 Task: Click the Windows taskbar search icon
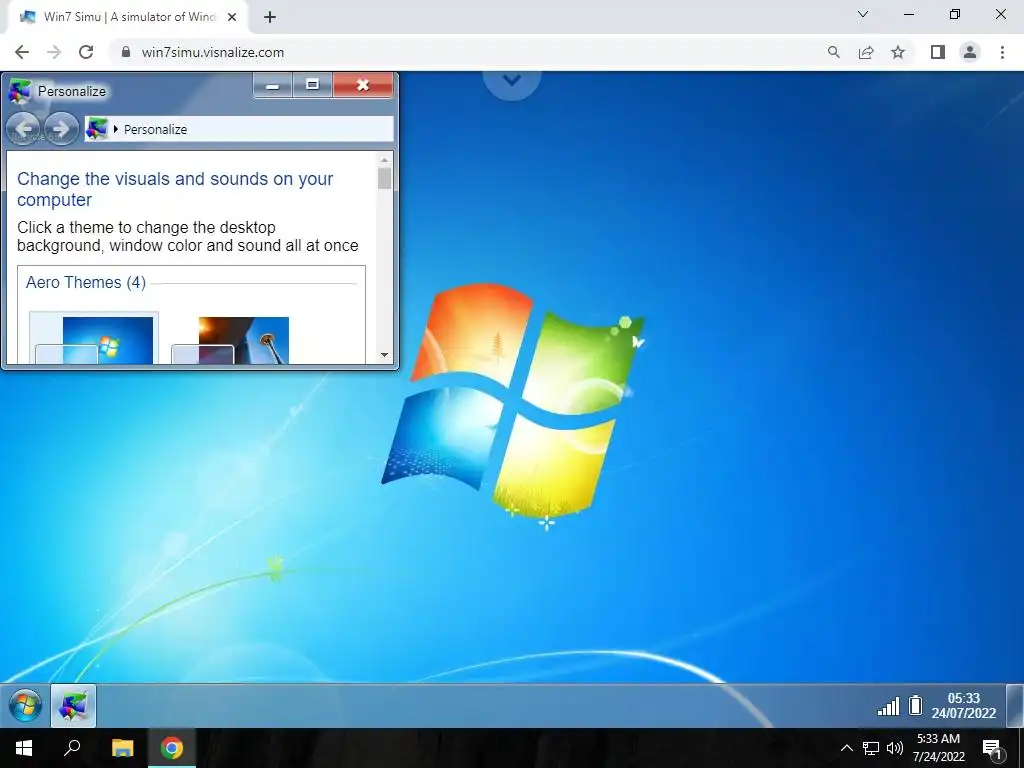pyautogui.click(x=72, y=747)
